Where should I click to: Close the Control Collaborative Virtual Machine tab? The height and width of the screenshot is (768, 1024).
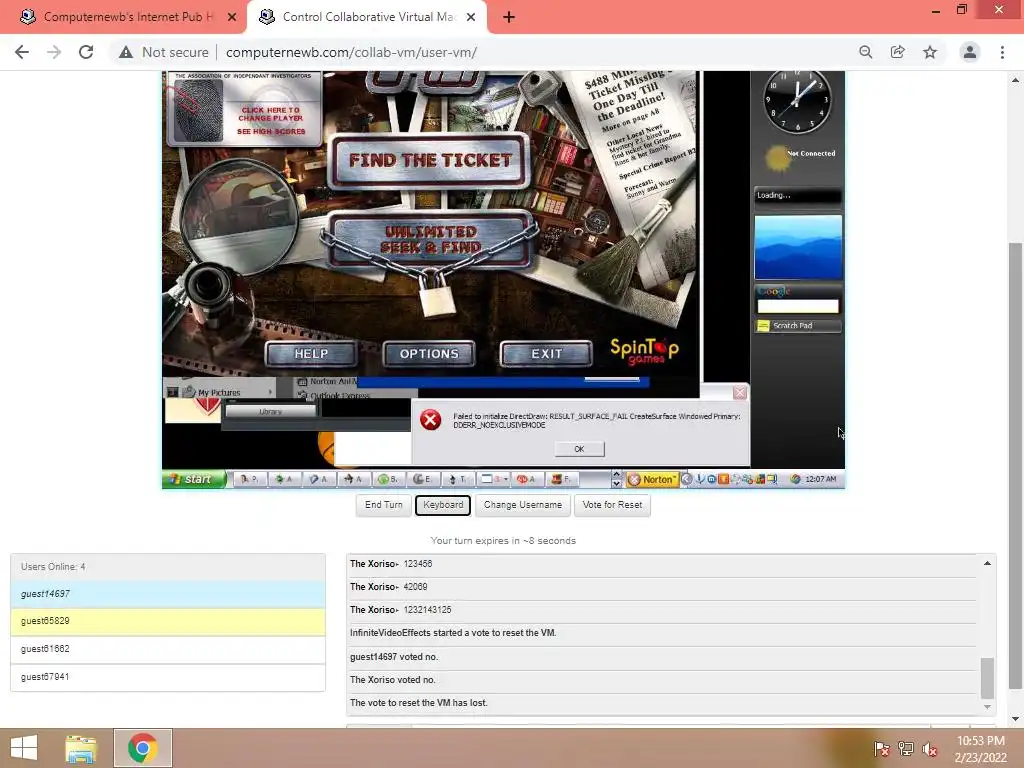[471, 17]
